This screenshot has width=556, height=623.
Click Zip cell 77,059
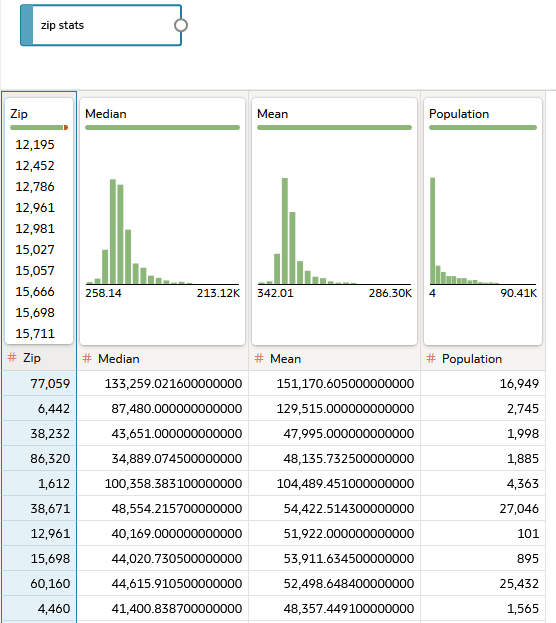39,383
